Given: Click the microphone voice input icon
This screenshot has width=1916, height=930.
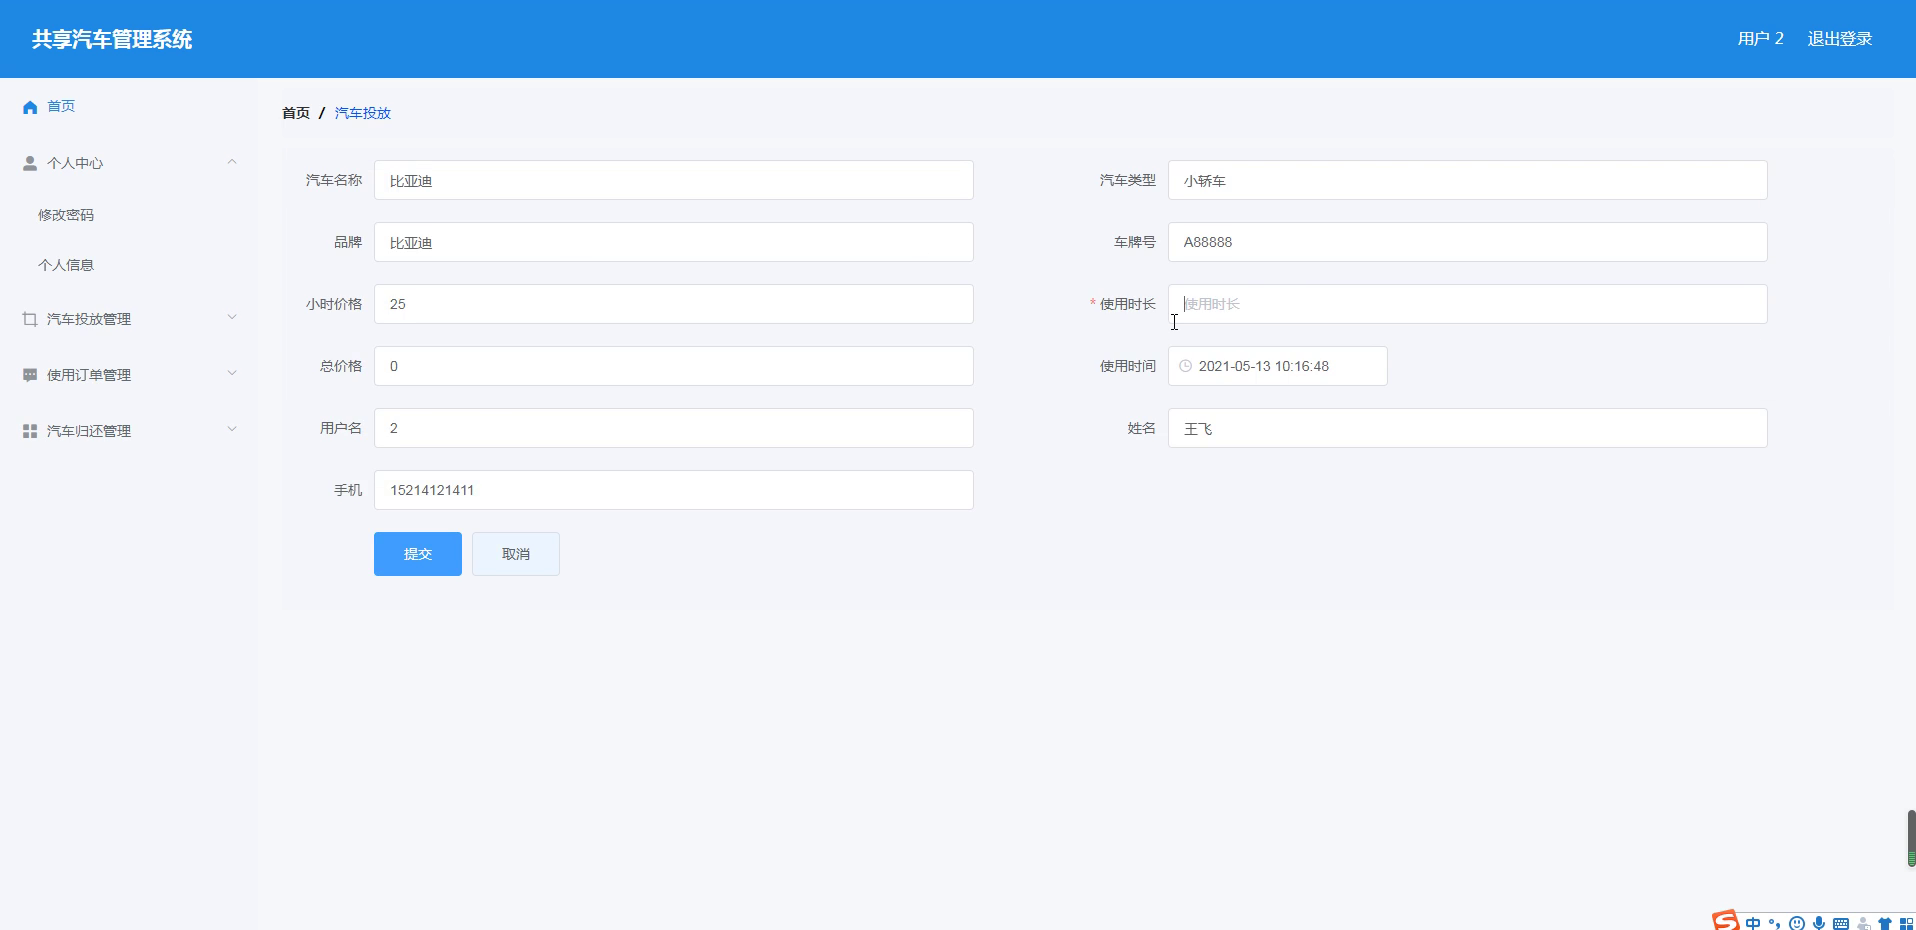Looking at the screenshot, I should pos(1819,923).
